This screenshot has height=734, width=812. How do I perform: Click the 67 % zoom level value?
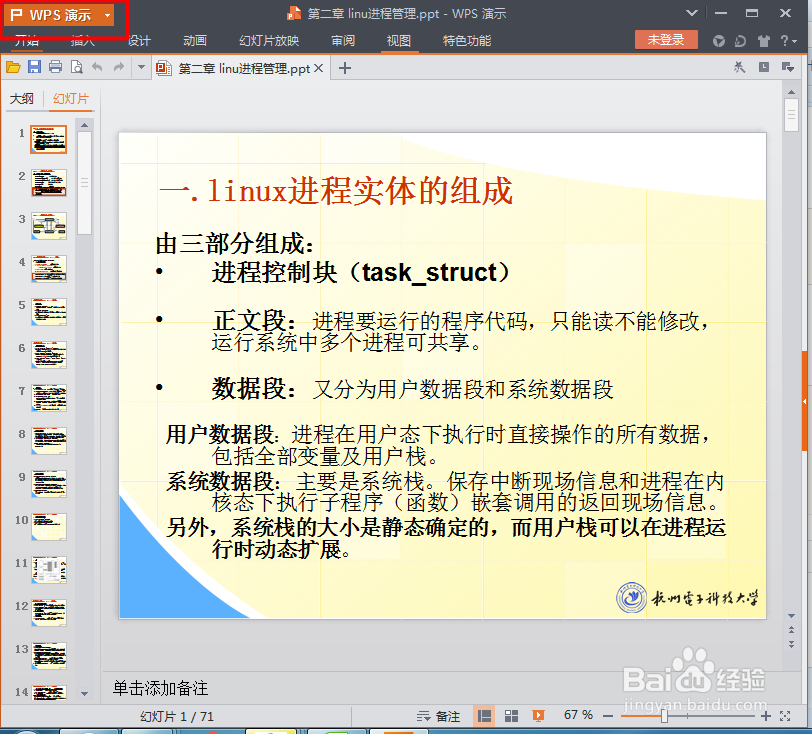coord(578,715)
